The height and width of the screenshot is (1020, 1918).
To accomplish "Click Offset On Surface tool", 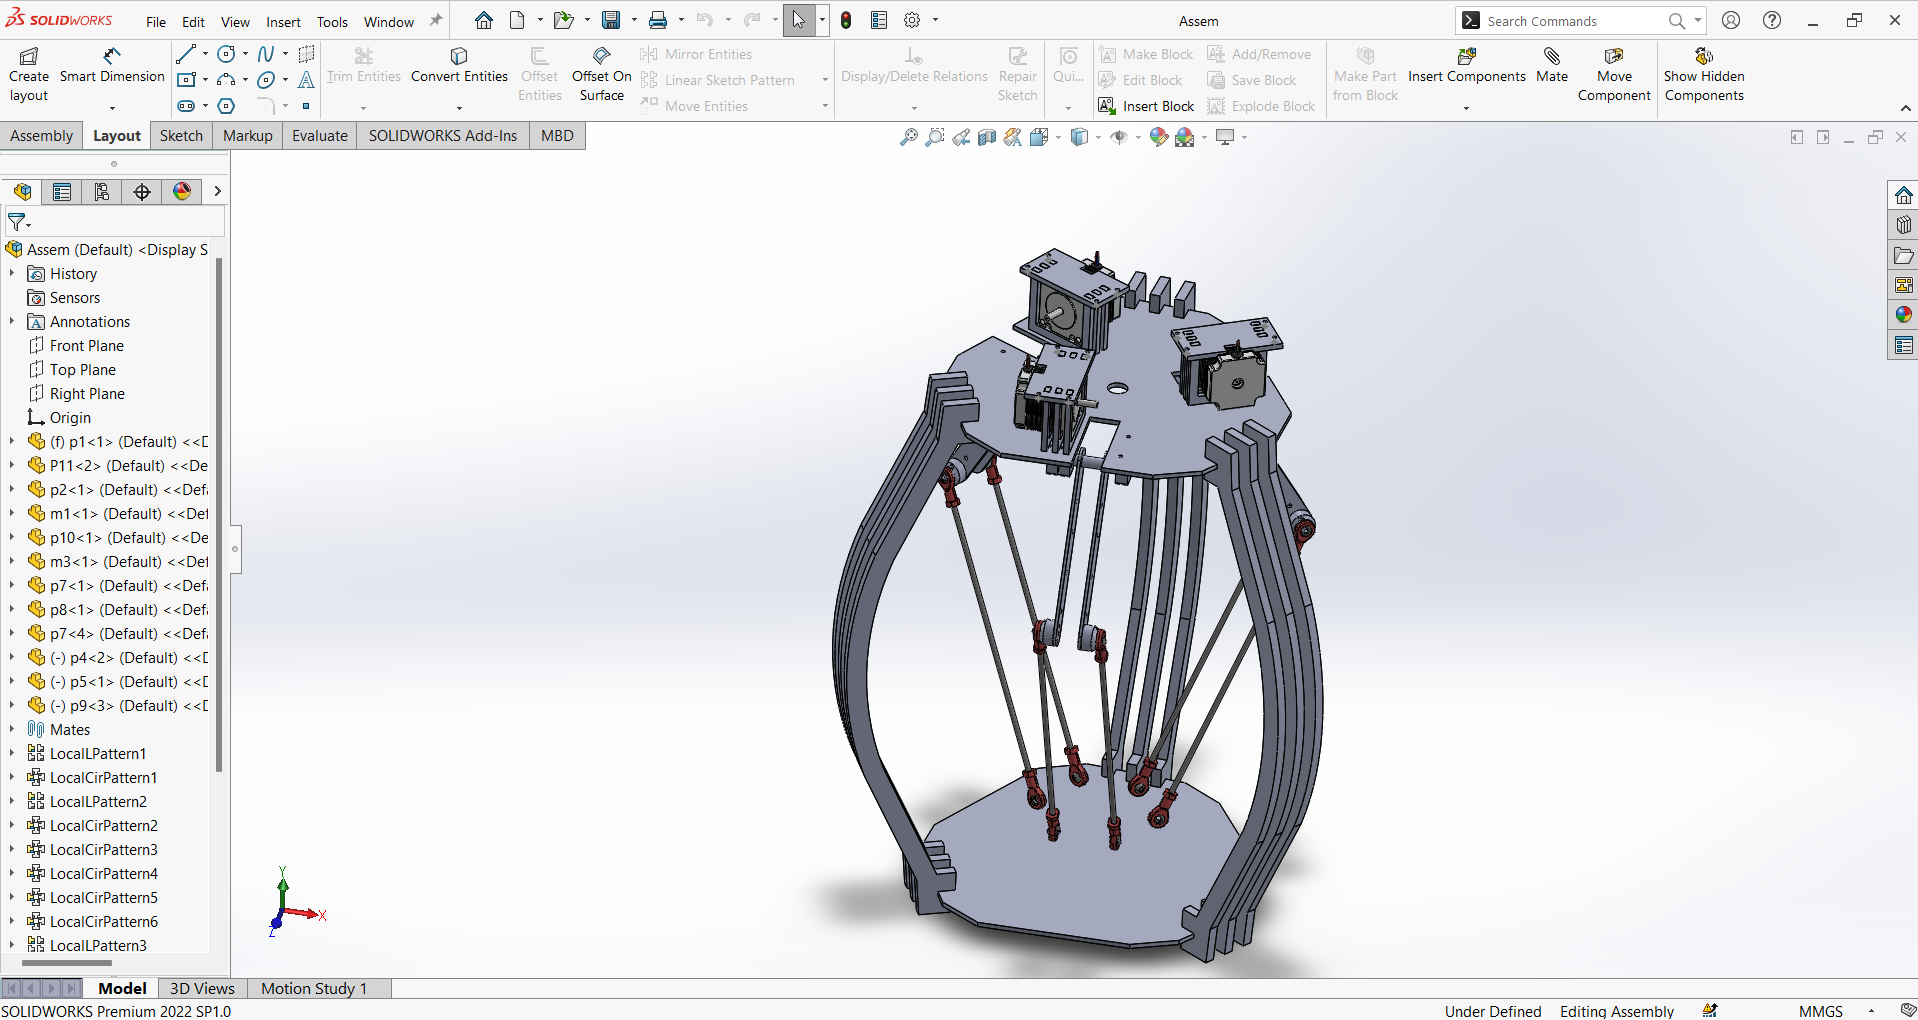I will click(x=601, y=75).
